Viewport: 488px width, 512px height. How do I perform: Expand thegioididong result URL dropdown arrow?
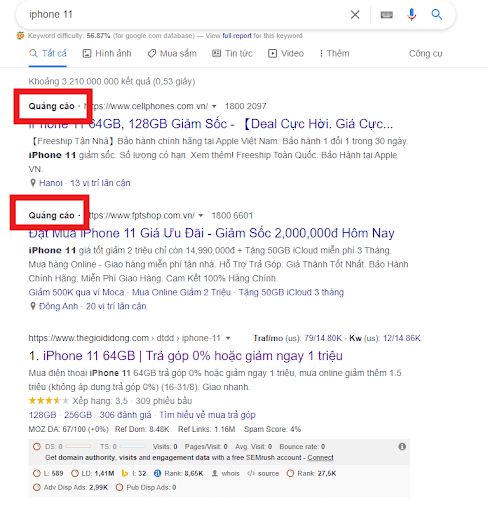click(228, 338)
